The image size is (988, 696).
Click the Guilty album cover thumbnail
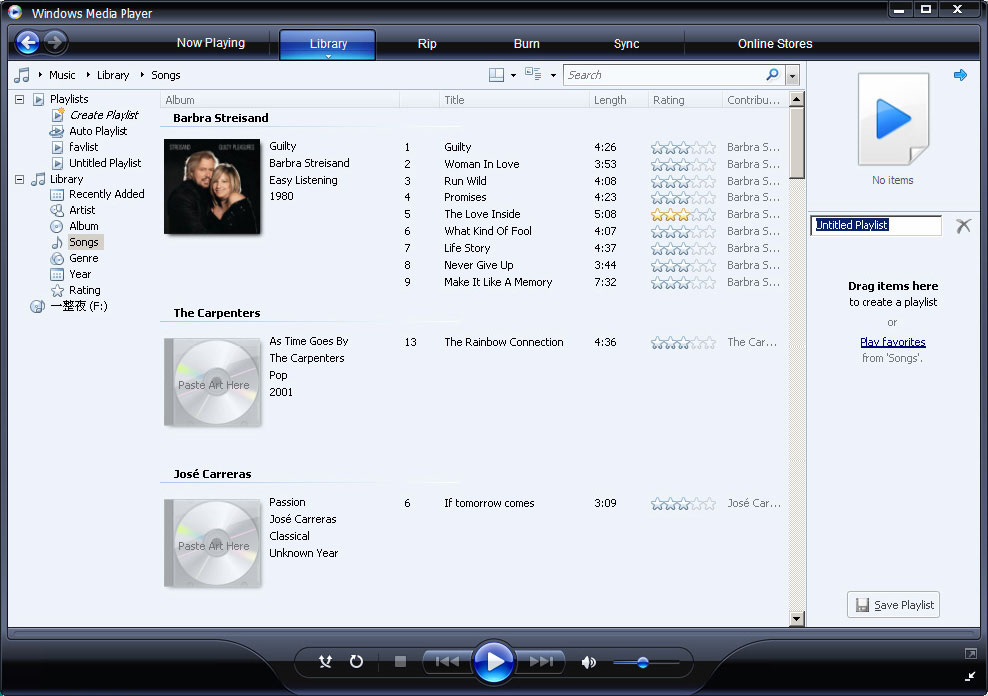212,186
